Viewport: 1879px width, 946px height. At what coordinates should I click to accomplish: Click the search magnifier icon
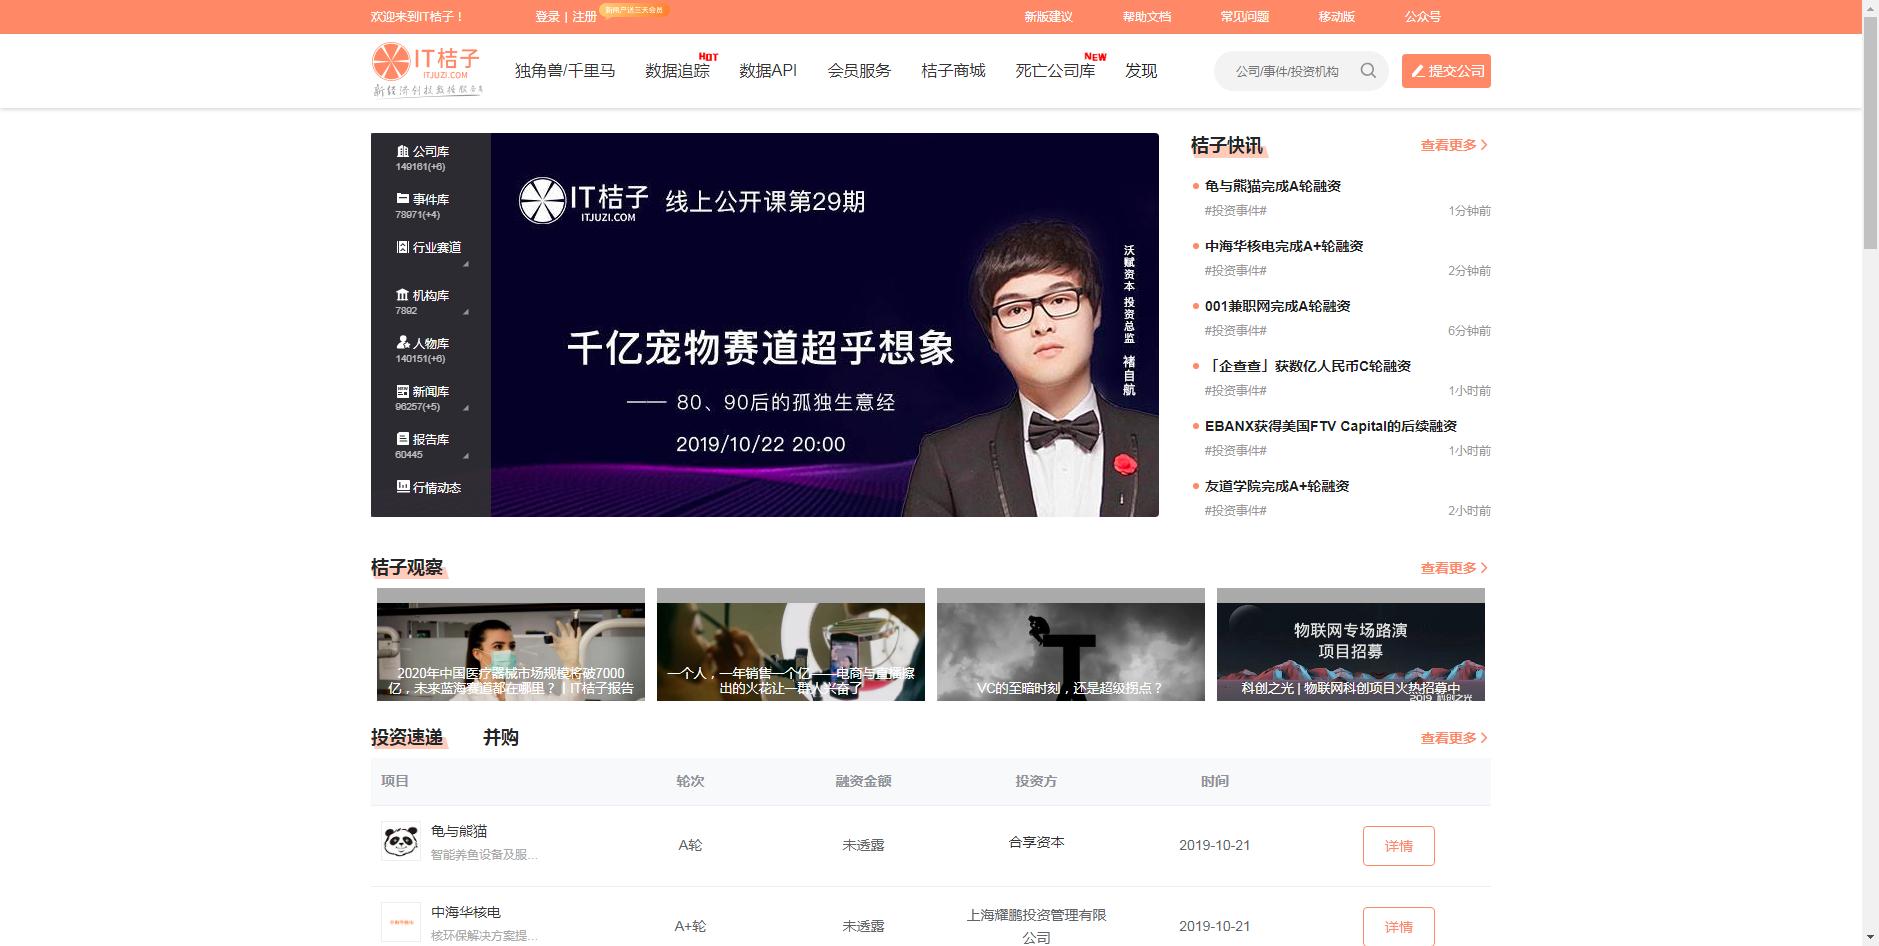[x=1368, y=71]
